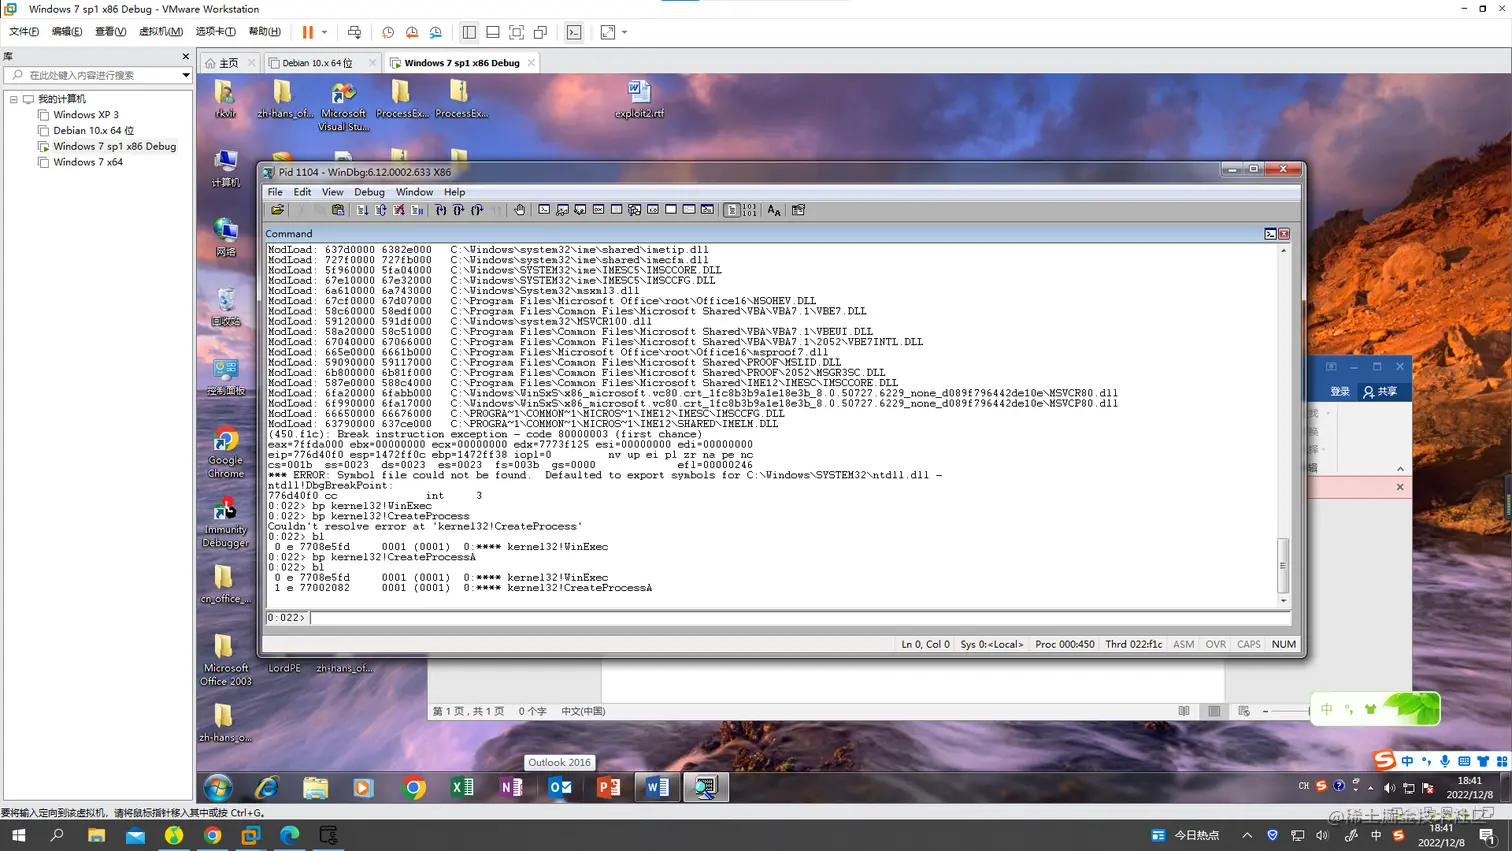The width and height of the screenshot is (1512, 851).
Task: Open the stretch guest dropdown arrow
Action: coord(625,33)
